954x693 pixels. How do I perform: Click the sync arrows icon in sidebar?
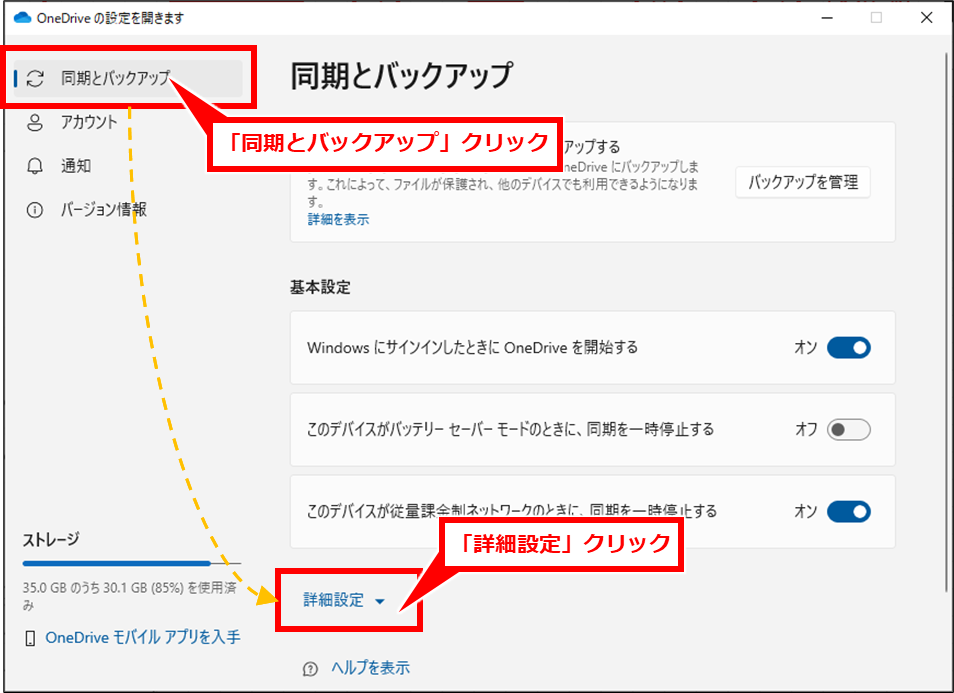tap(35, 79)
